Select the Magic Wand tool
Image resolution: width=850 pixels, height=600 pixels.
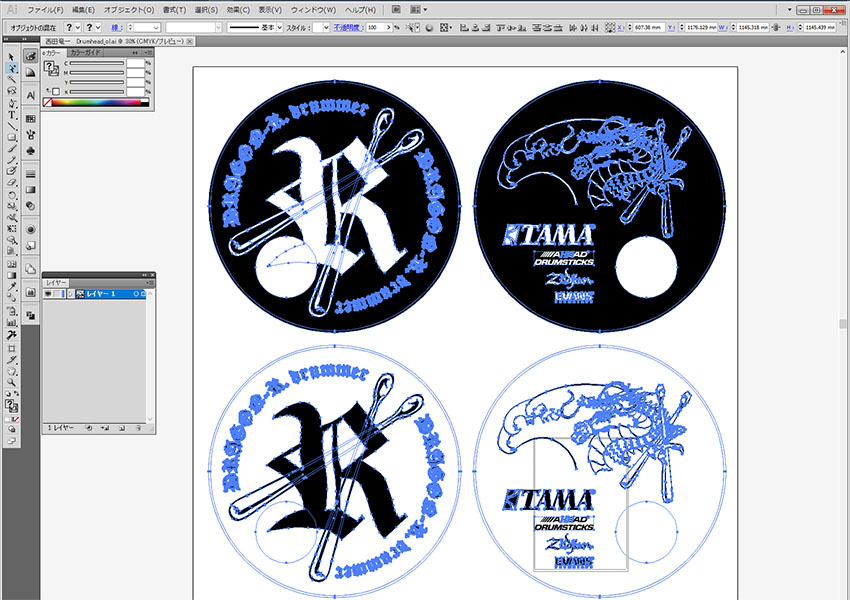pos(11,80)
